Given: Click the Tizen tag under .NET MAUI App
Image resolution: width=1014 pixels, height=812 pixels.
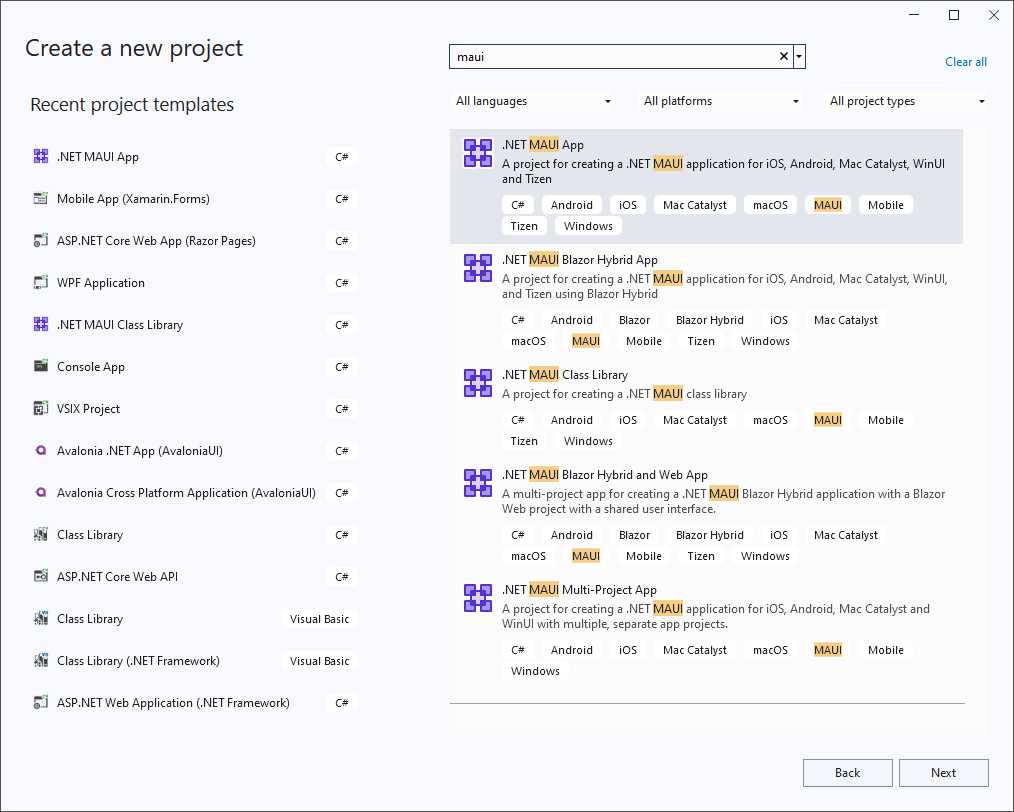Looking at the screenshot, I should pos(524,226).
